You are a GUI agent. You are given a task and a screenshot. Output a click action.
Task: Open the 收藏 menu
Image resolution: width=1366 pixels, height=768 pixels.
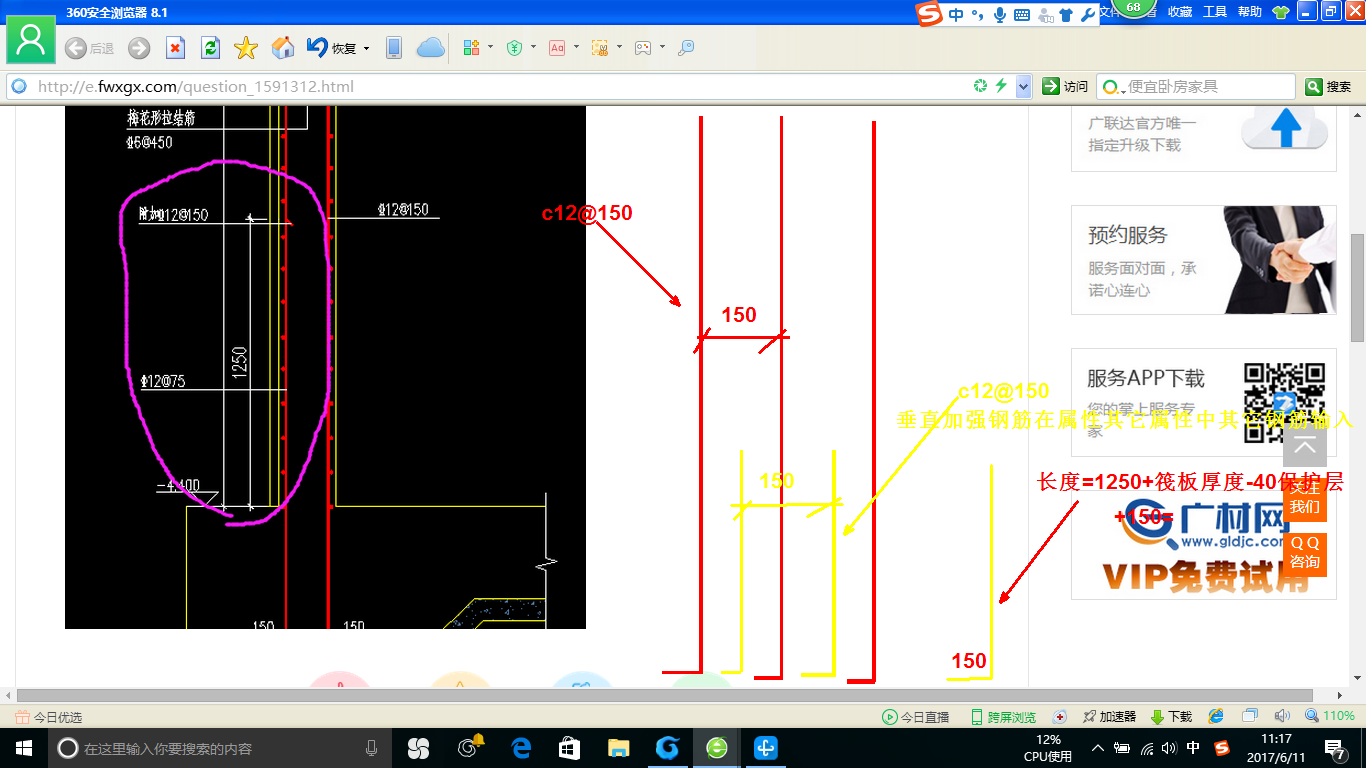1180,12
